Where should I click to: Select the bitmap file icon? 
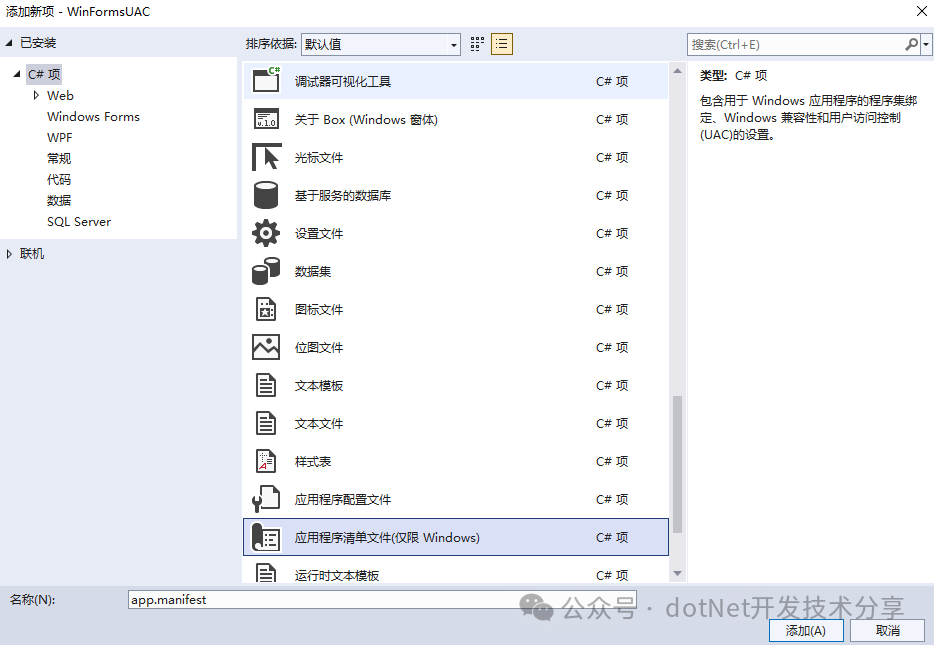(266, 347)
